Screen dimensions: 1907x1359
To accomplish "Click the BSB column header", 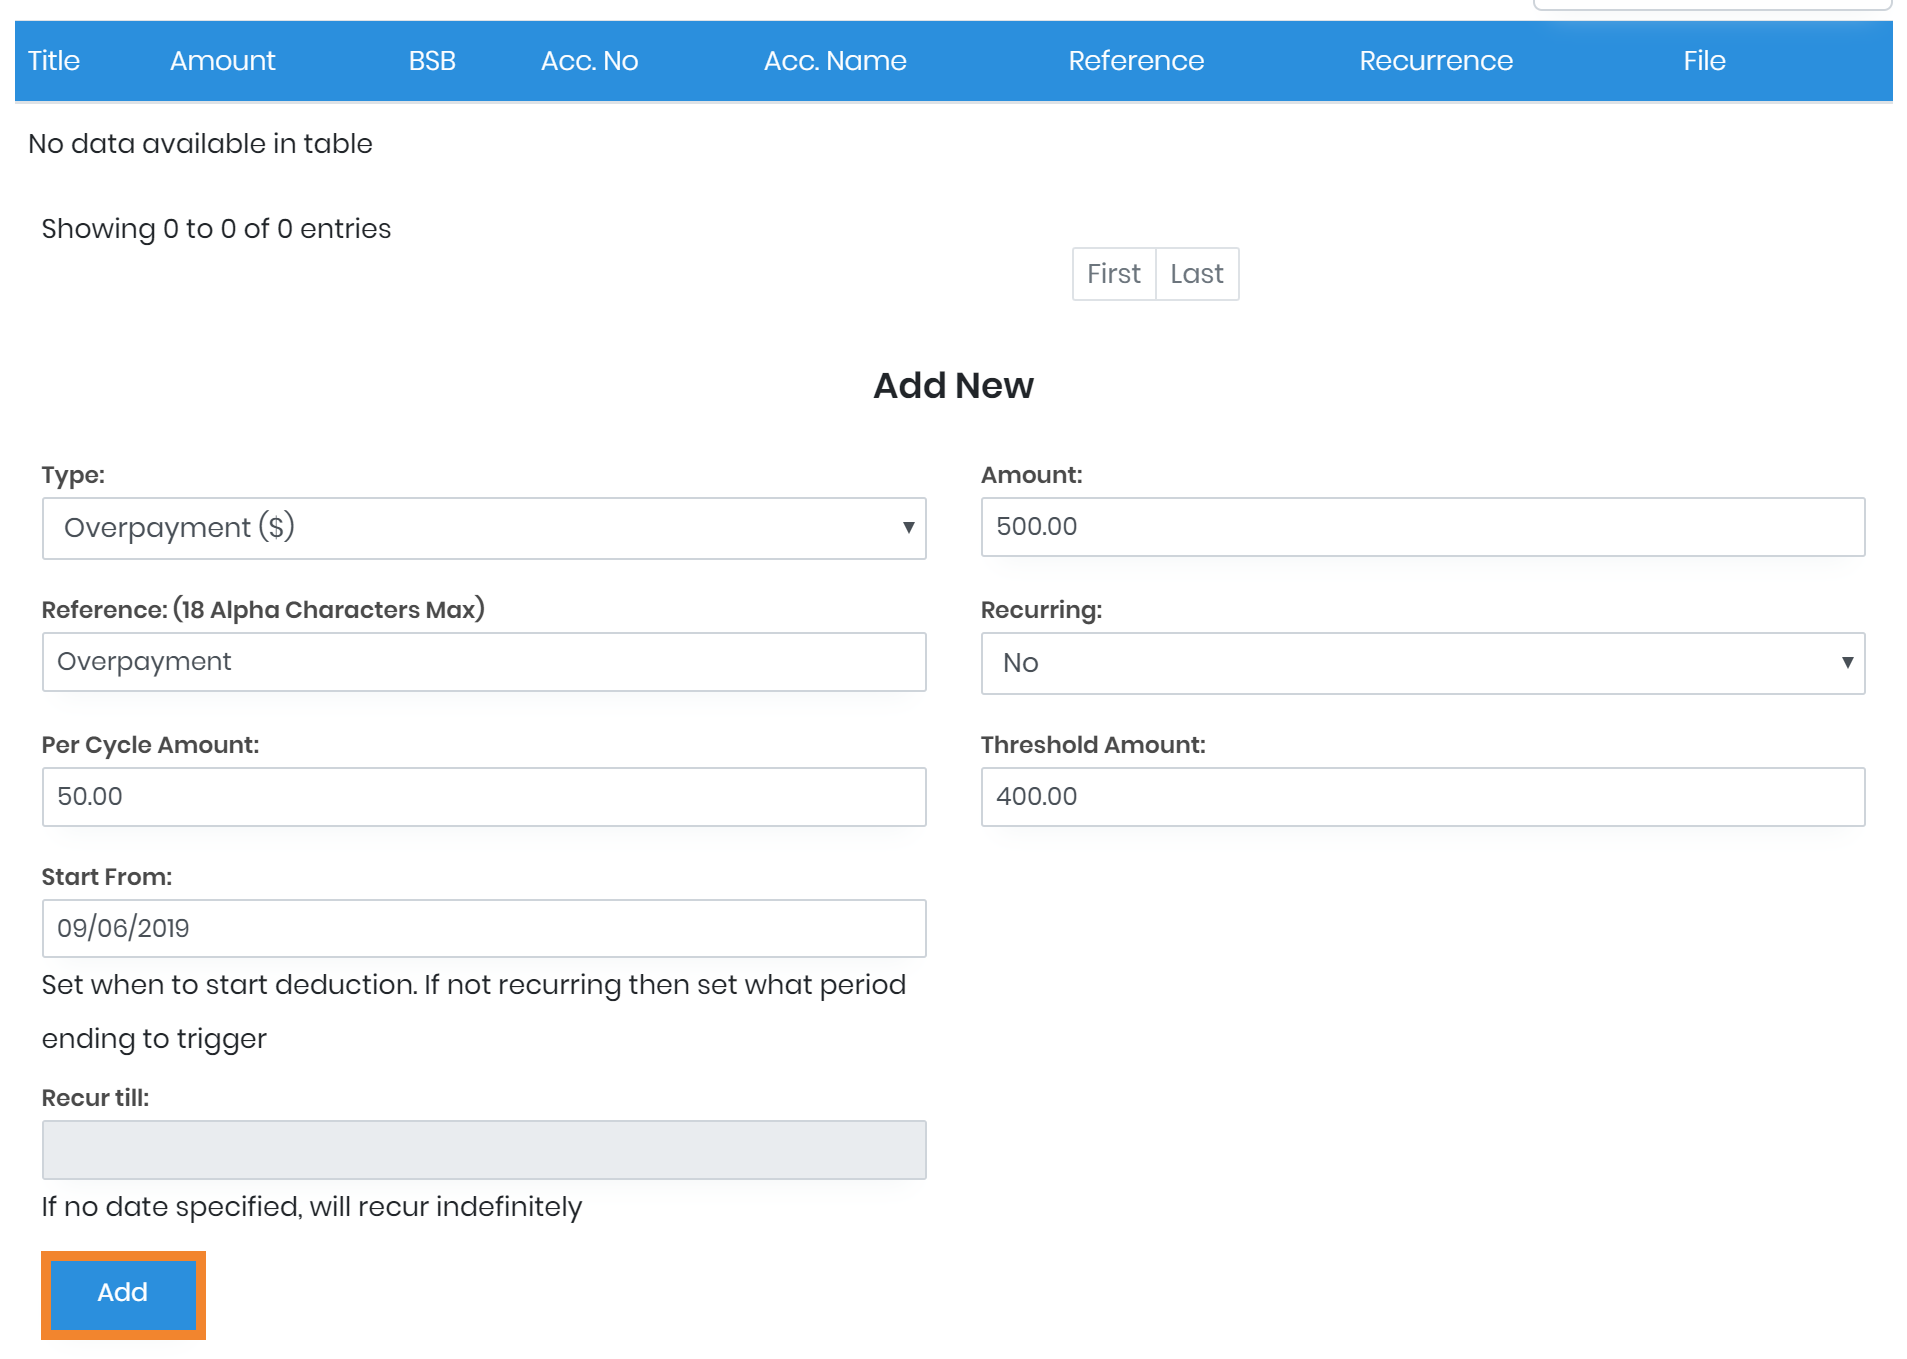I will click(432, 61).
